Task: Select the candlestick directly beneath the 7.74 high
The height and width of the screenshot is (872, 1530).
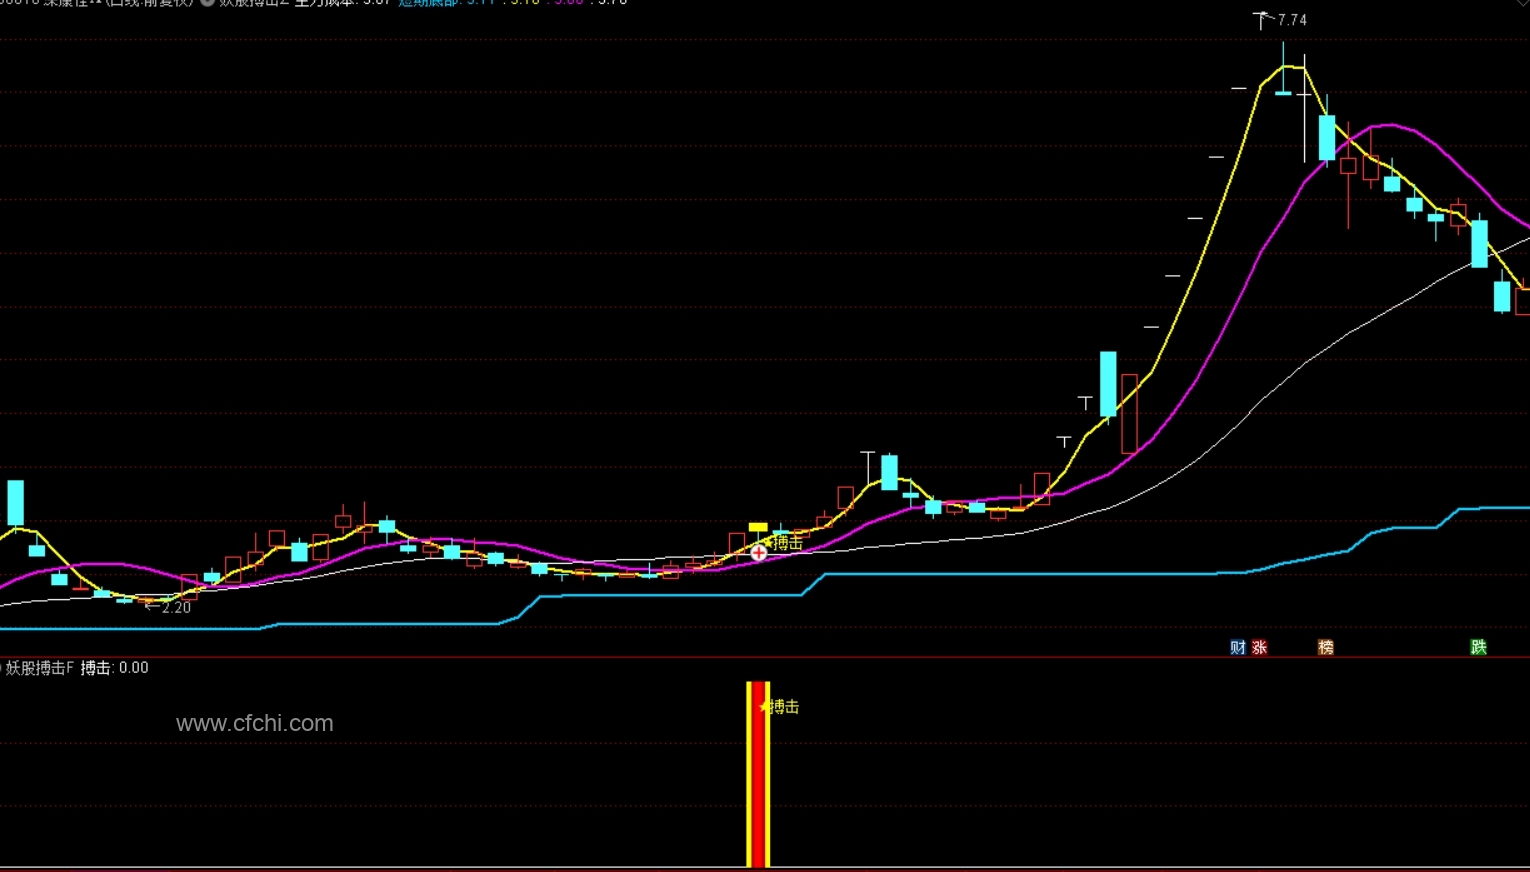Action: (1283, 70)
